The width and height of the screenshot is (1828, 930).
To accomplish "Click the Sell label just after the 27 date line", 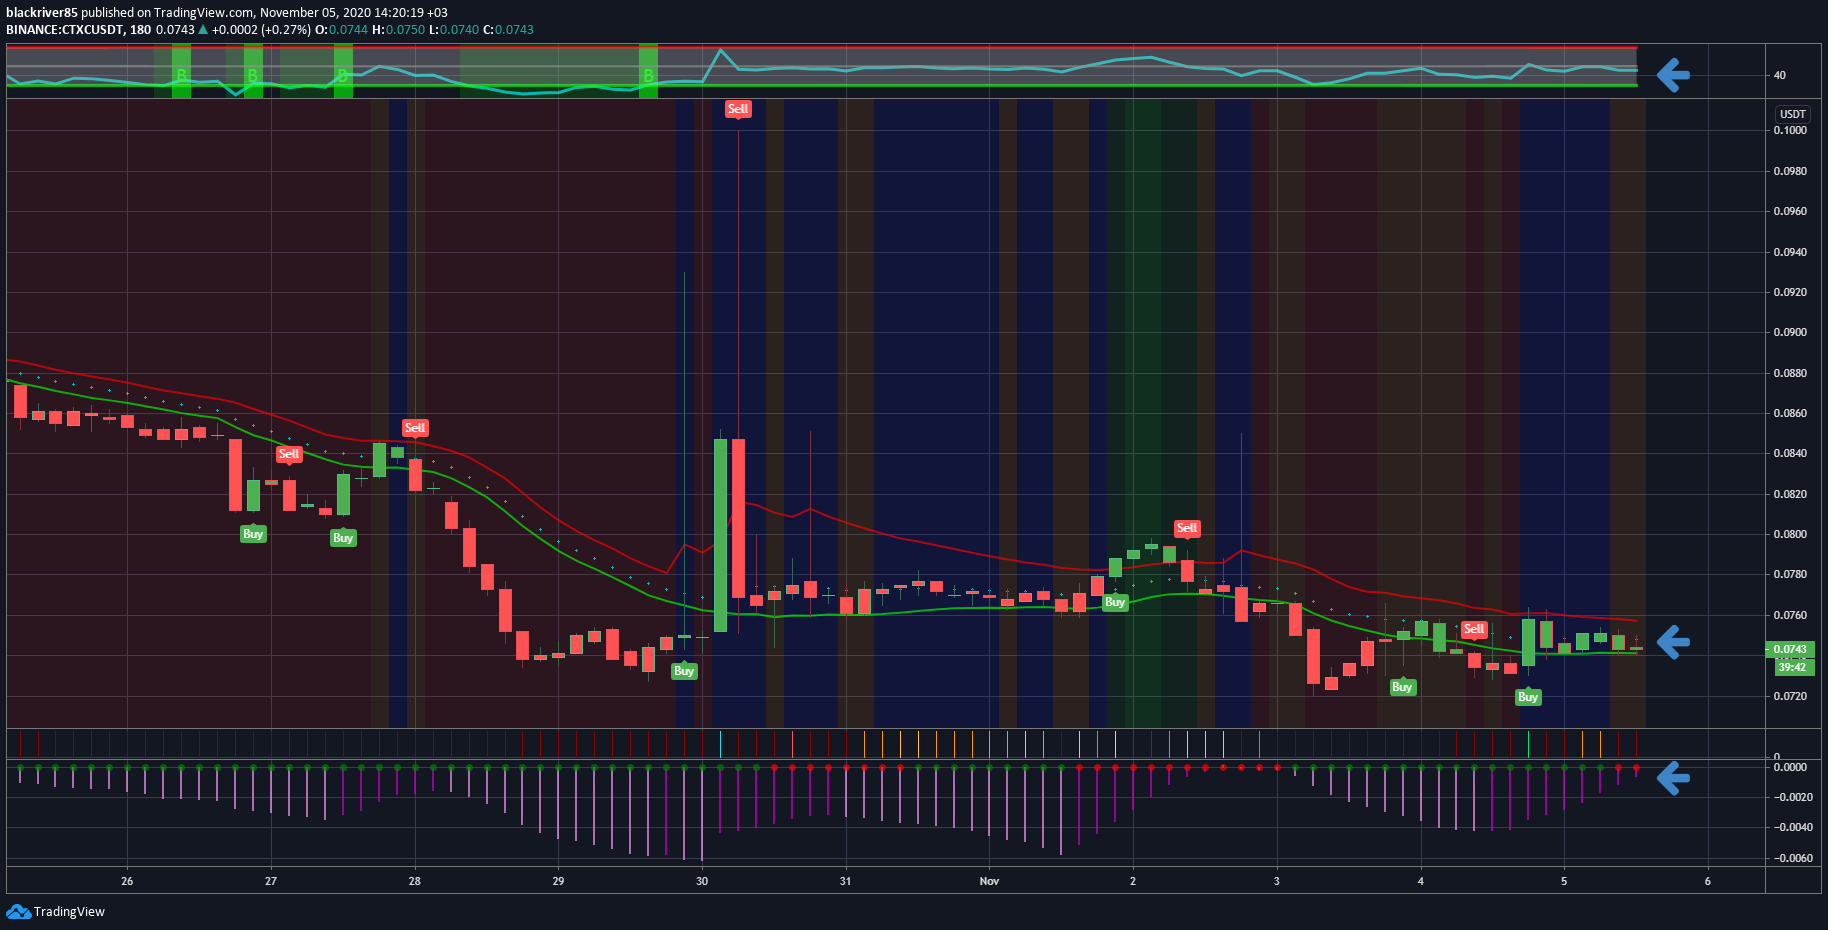I will [x=289, y=454].
